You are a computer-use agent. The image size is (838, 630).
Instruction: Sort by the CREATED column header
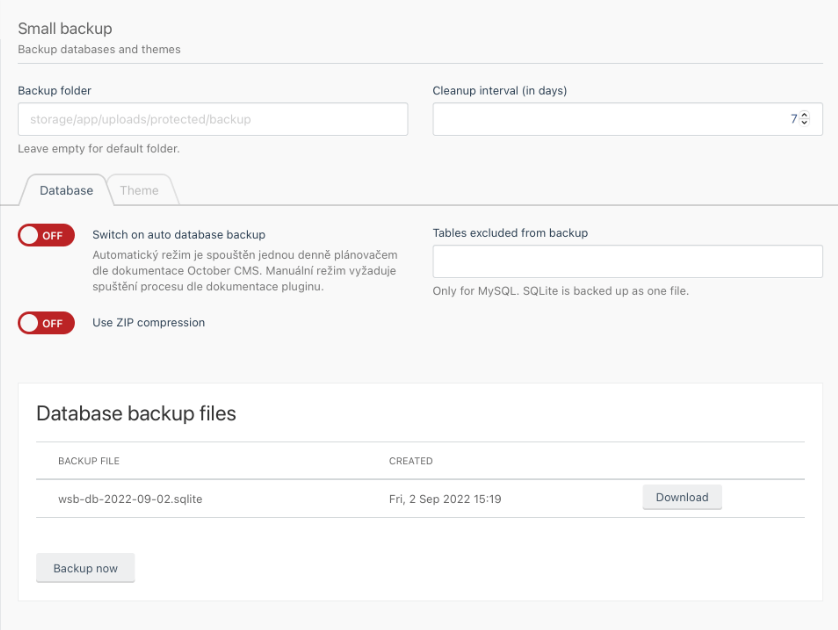coord(411,461)
